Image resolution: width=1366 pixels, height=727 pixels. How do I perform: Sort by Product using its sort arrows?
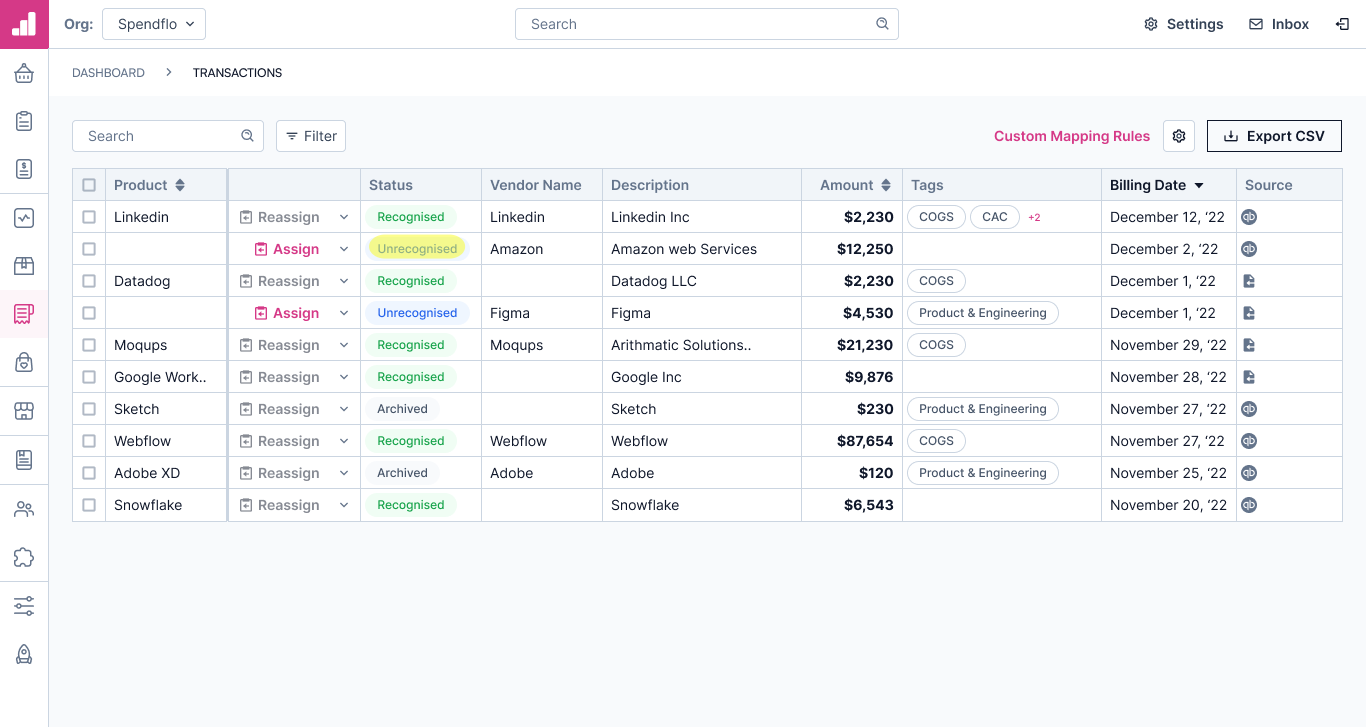pos(180,185)
